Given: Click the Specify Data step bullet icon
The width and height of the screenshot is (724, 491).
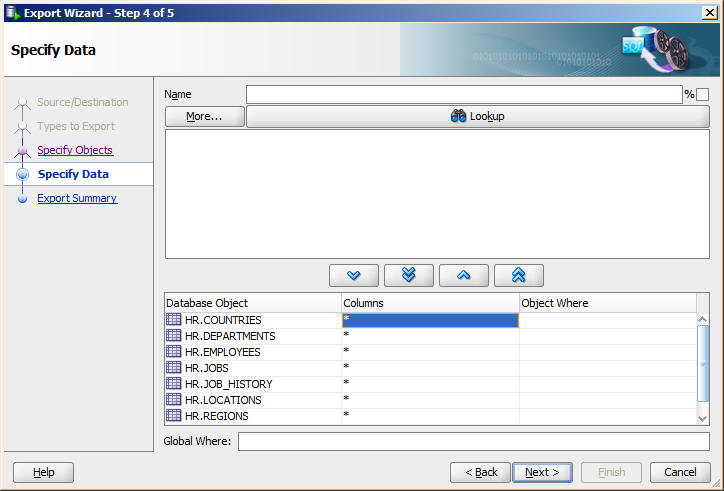Looking at the screenshot, I should coord(22,175).
